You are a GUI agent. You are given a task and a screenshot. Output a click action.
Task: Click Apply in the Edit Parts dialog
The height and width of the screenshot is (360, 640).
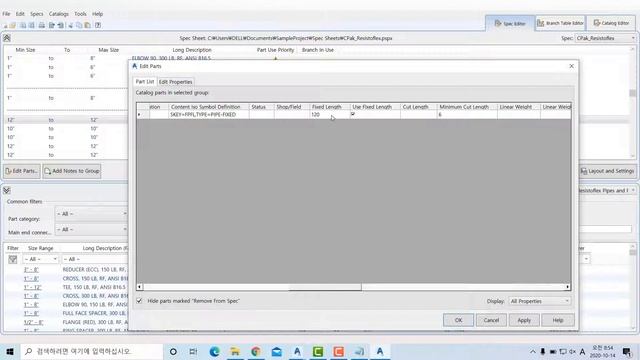[x=524, y=320]
